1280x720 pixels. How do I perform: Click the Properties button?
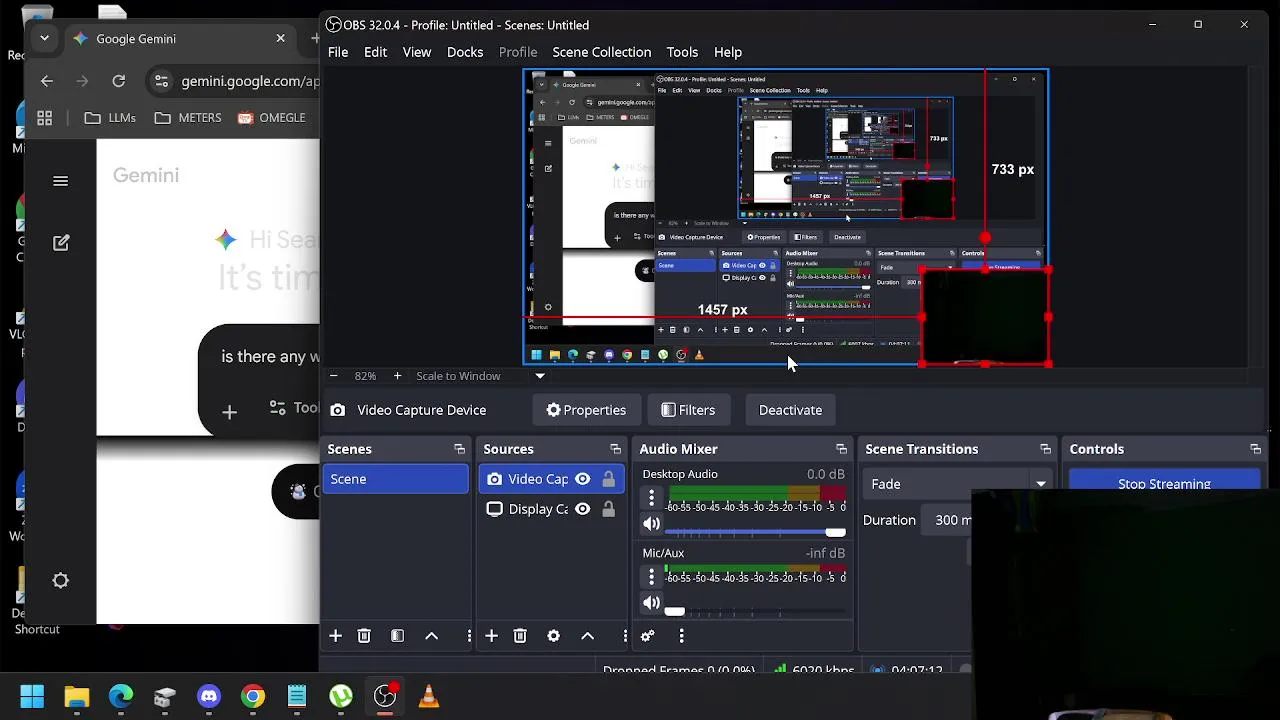pos(586,410)
